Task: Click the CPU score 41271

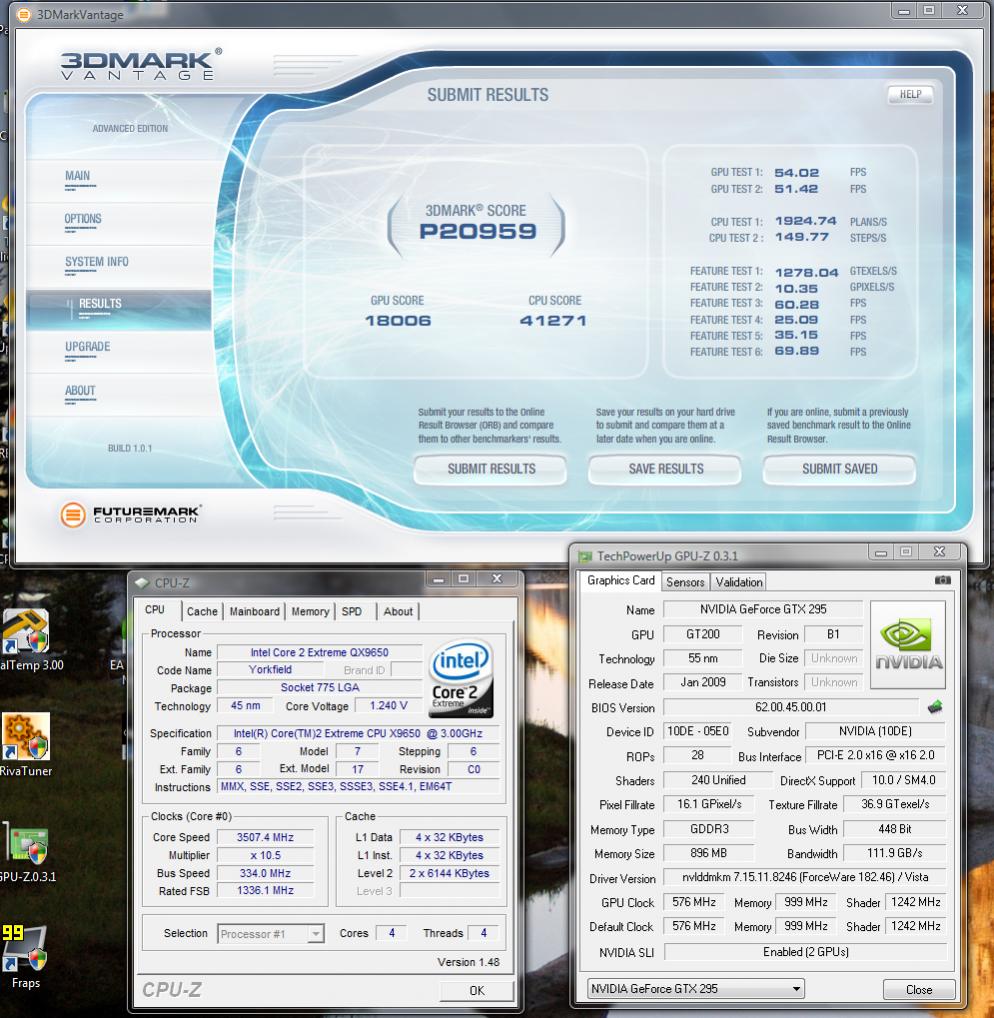Action: [x=553, y=321]
